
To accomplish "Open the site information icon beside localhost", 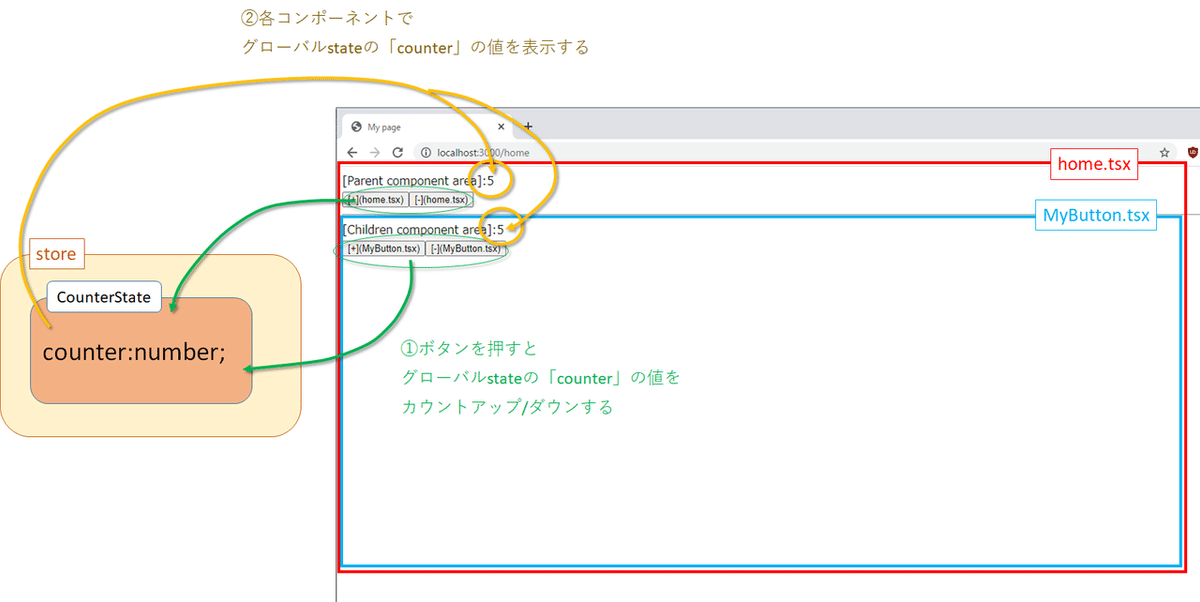I will coord(425,152).
